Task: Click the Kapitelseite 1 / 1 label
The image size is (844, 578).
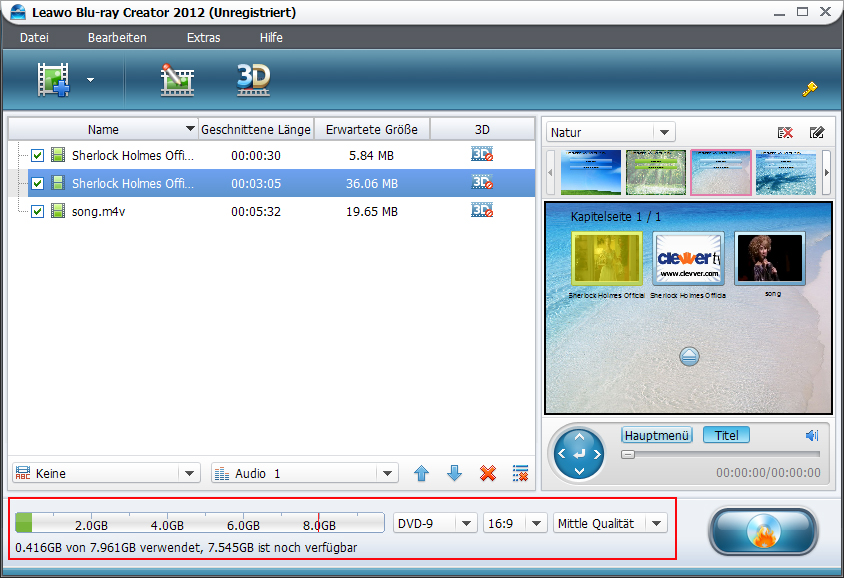Action: click(x=616, y=217)
